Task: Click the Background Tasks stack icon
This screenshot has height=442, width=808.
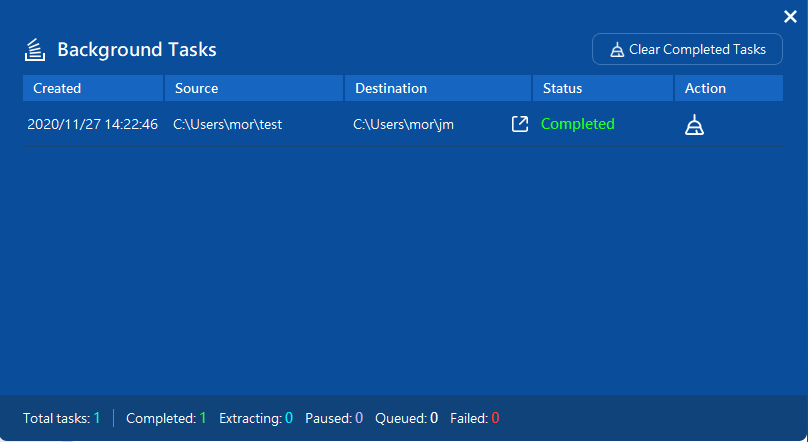Action: pos(35,50)
